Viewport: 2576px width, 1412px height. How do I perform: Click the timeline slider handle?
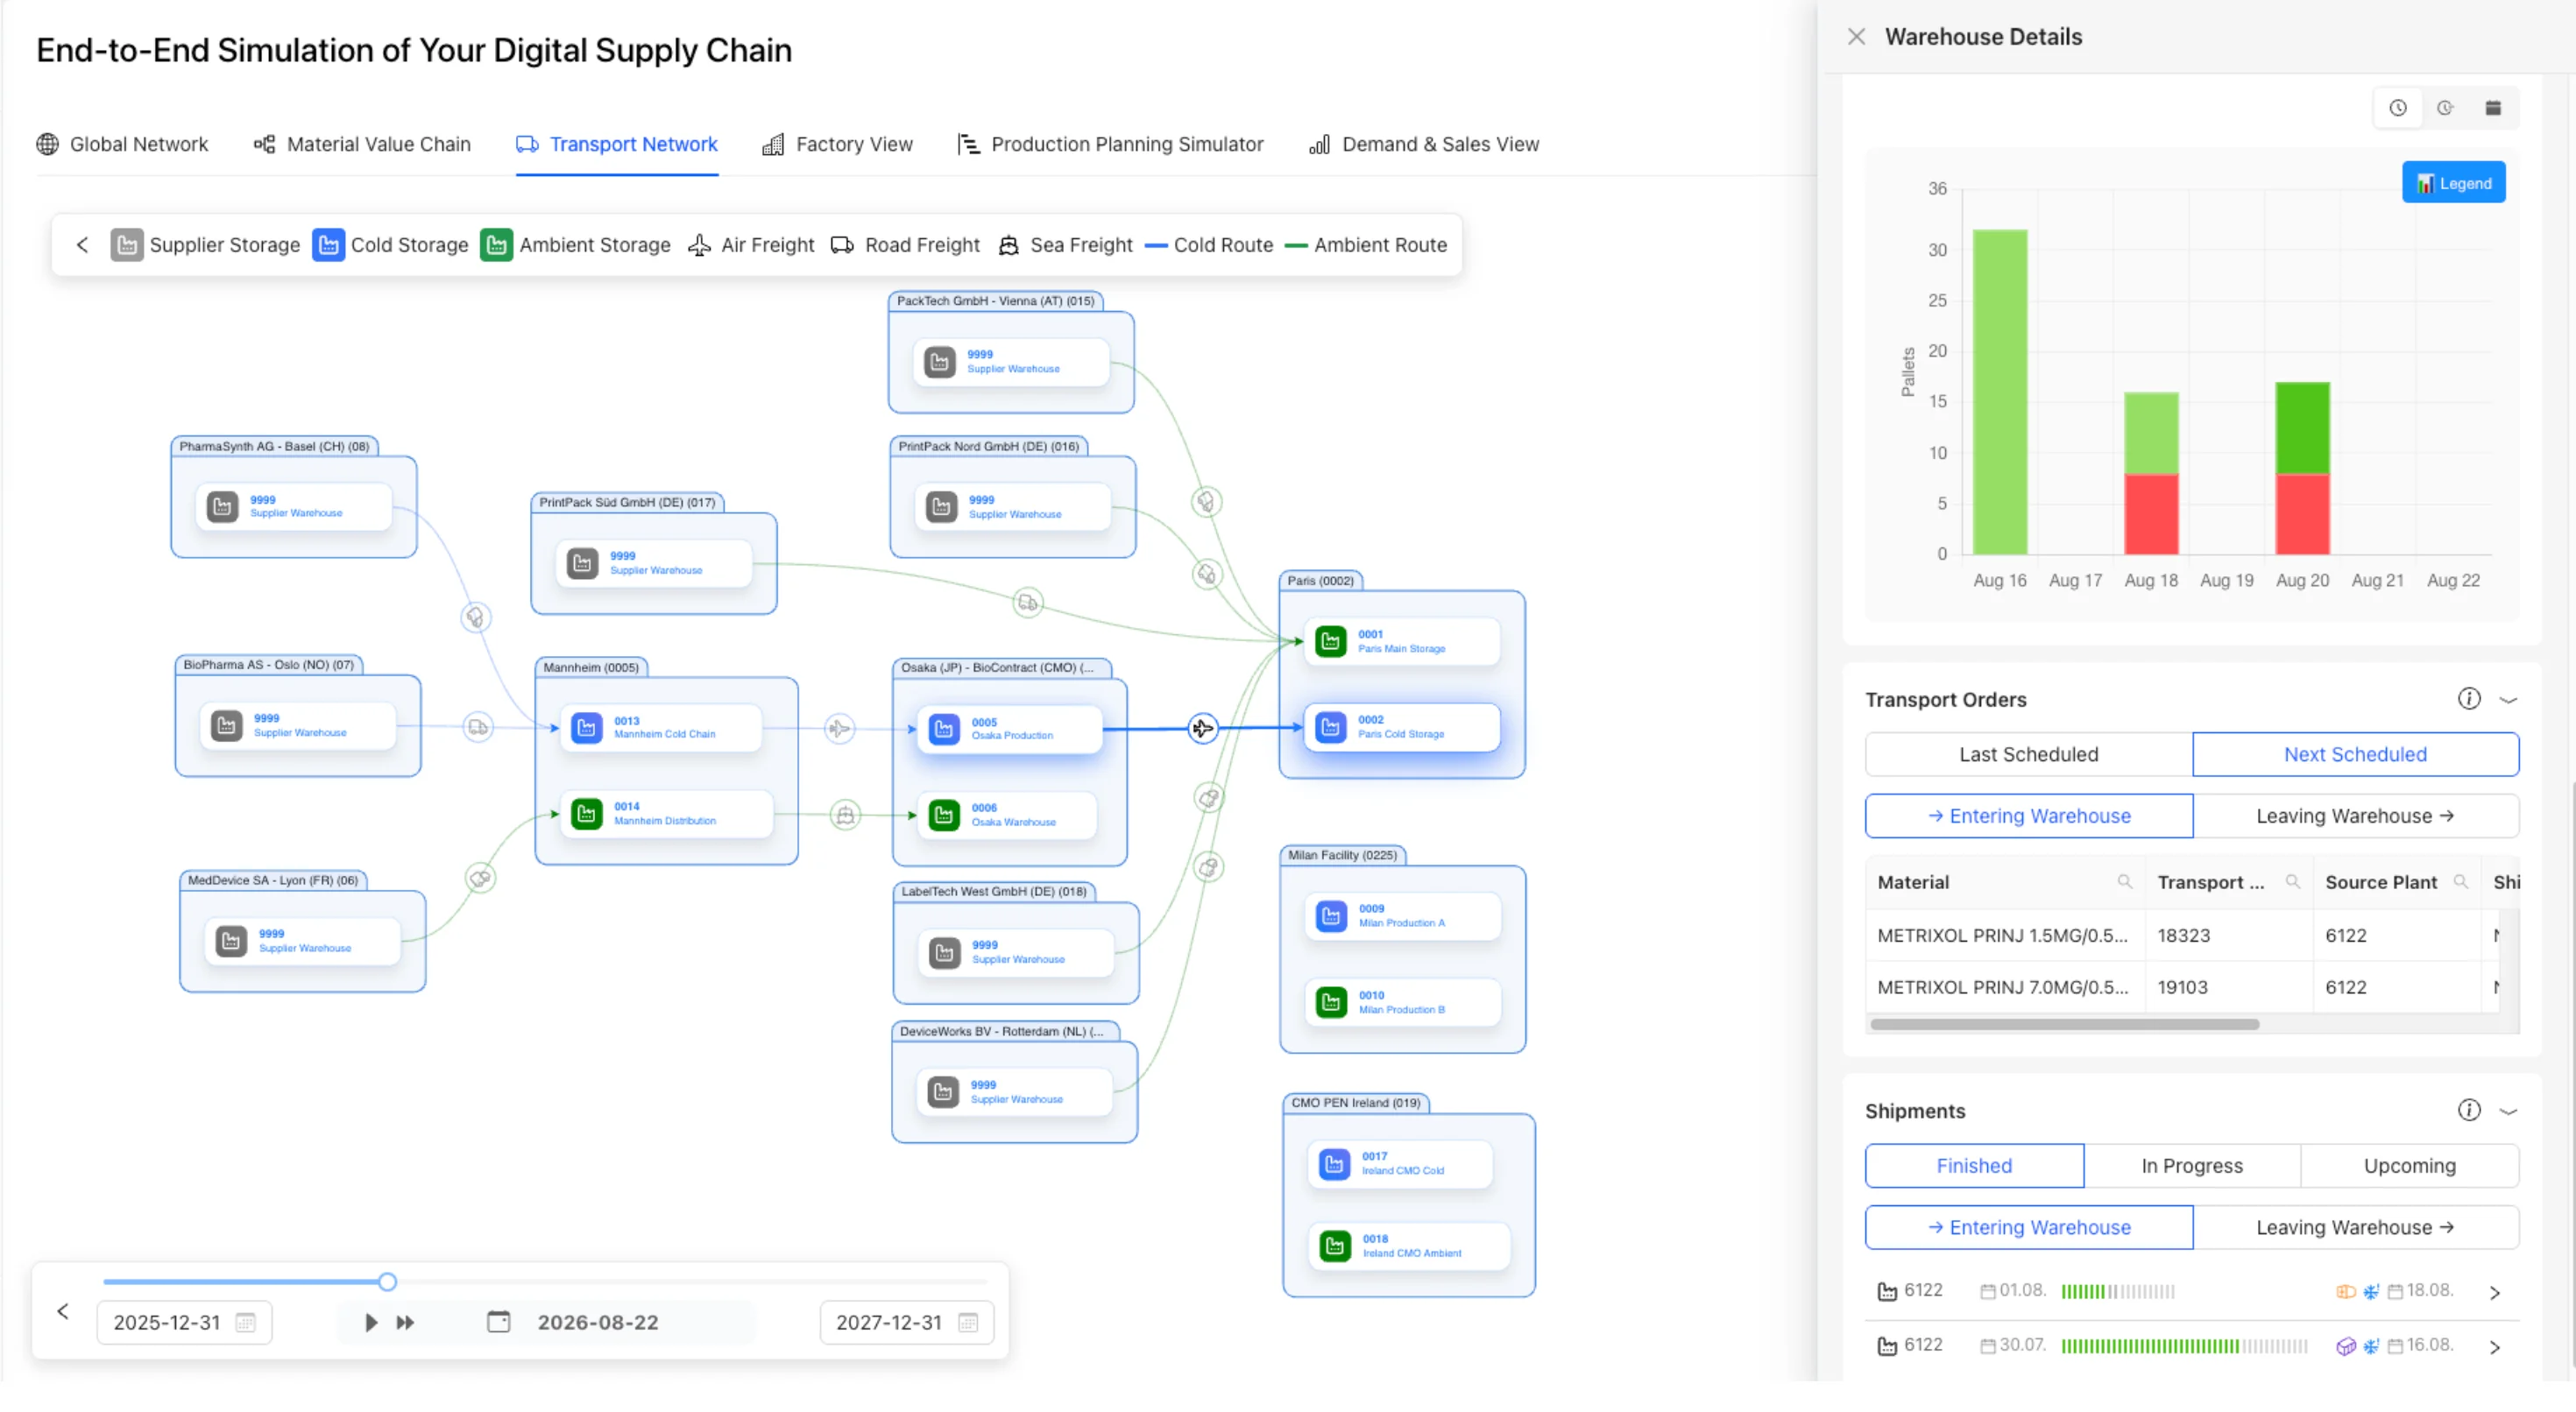coord(387,1281)
